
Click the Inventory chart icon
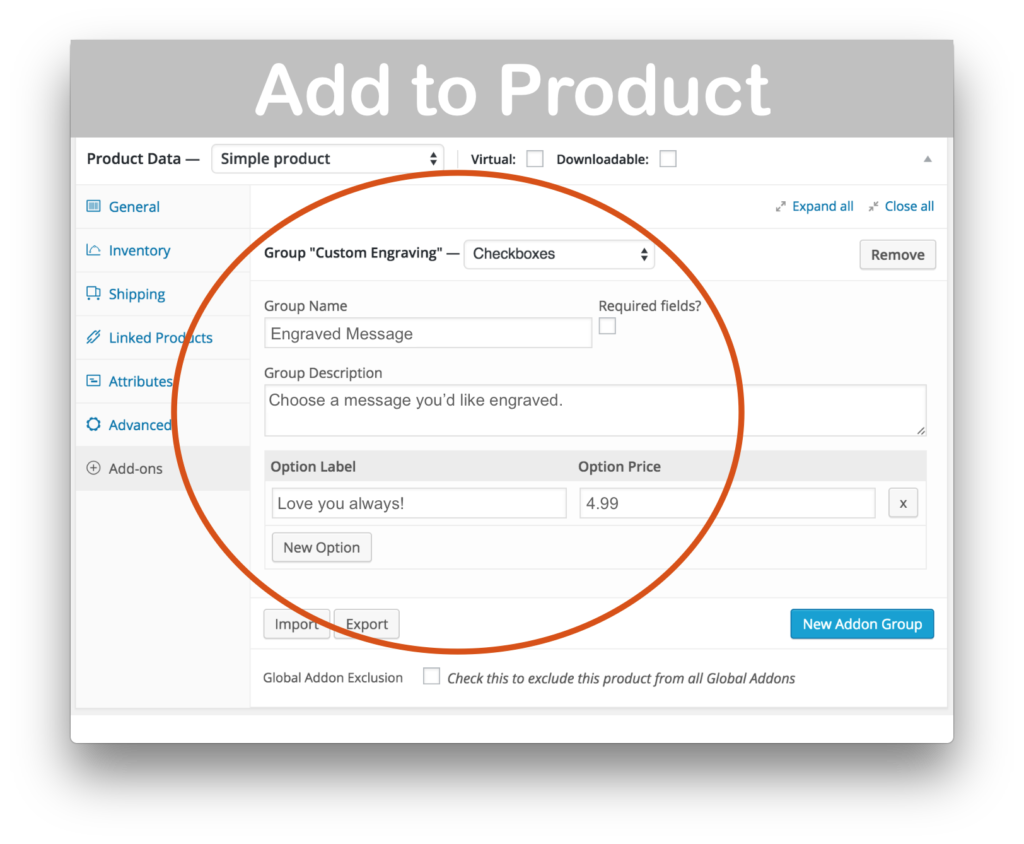coord(92,250)
